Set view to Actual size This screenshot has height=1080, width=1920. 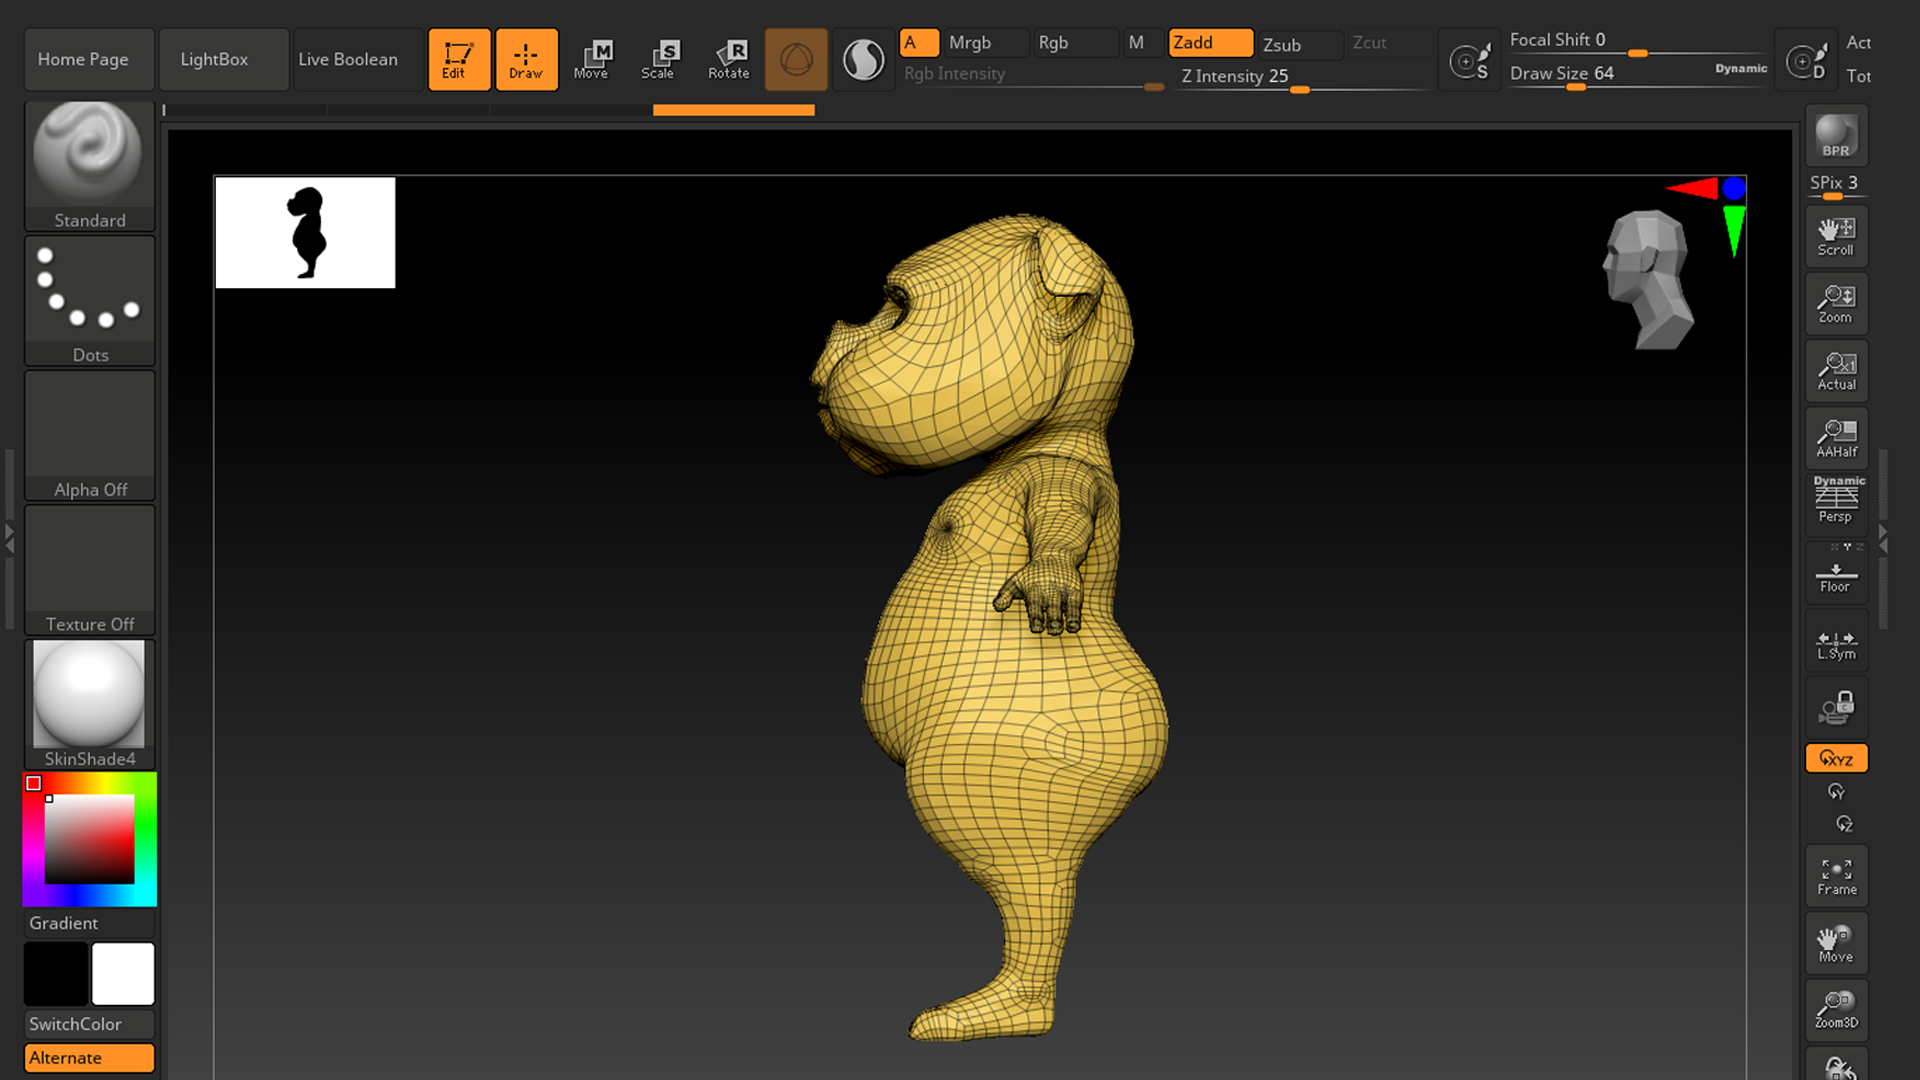tap(1836, 371)
